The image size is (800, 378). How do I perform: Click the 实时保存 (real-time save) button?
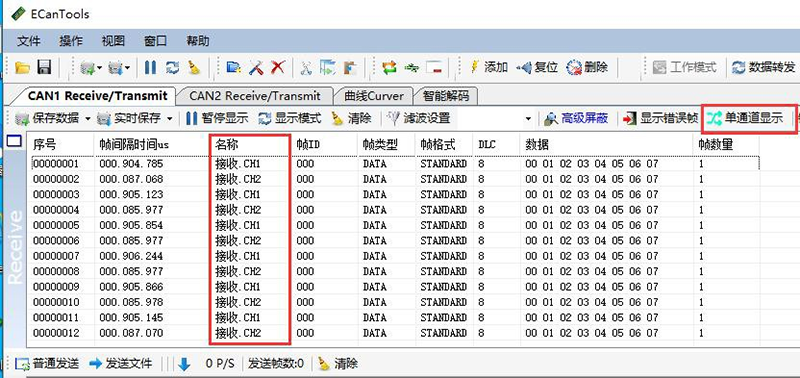pos(129,118)
